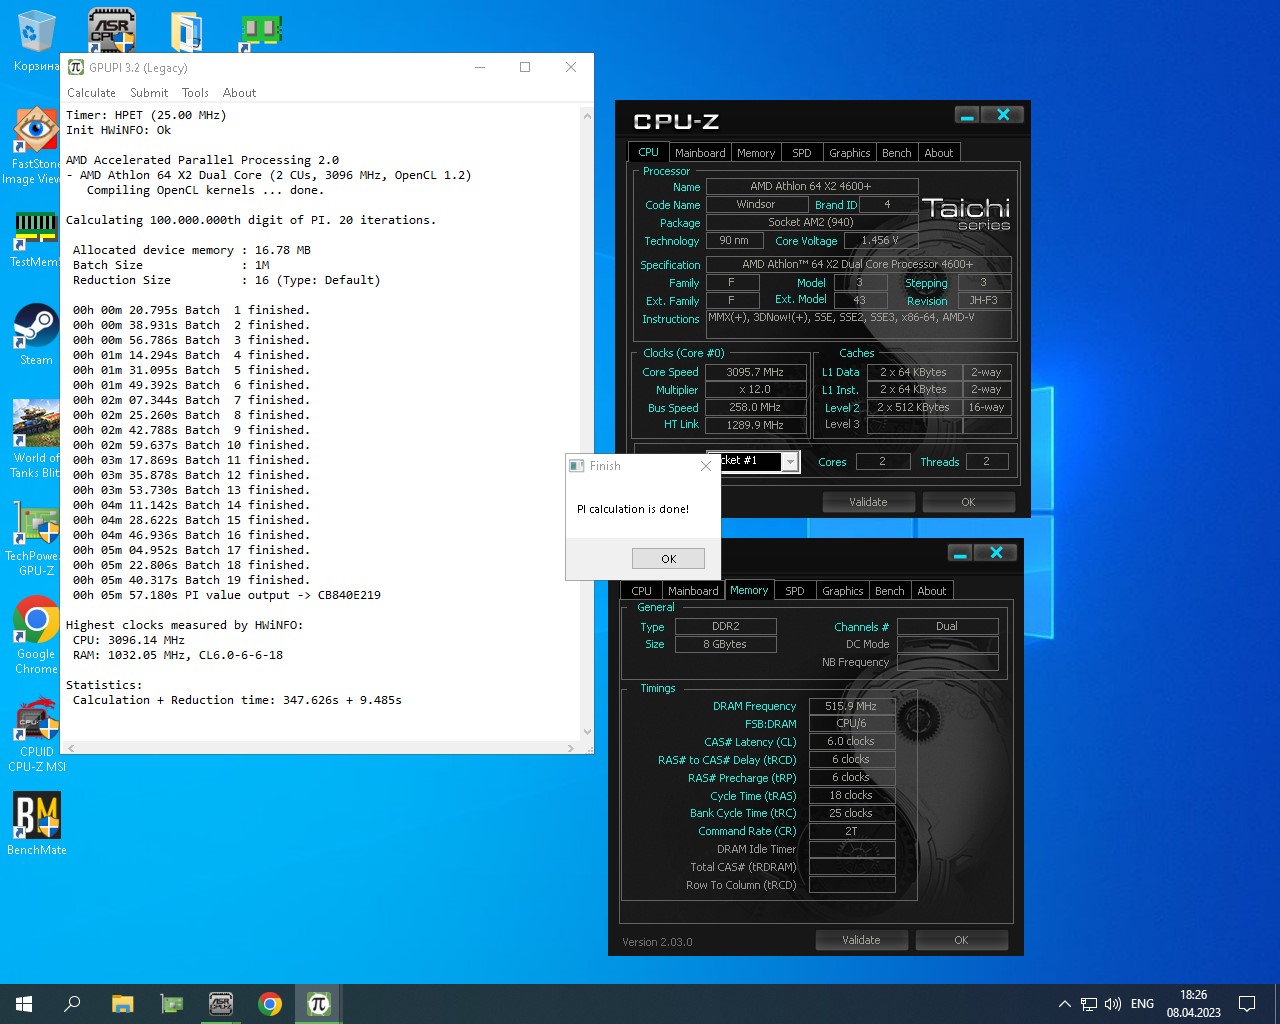
Task: Switch to Chrome on the taskbar
Action: coord(269,1004)
